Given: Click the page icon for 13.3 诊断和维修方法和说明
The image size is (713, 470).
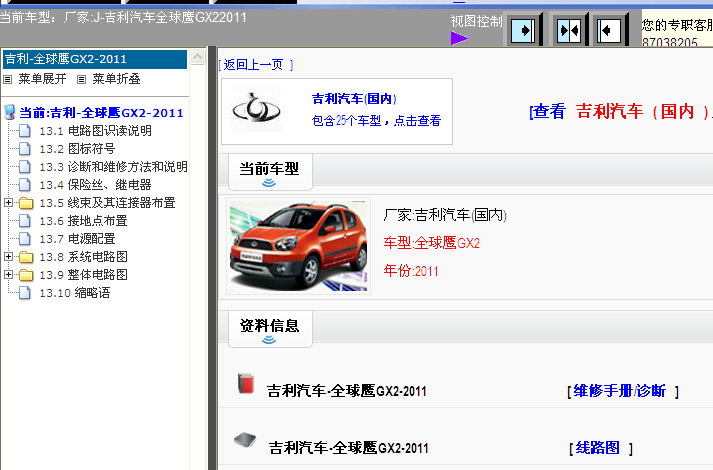Looking at the screenshot, I should point(25,167).
